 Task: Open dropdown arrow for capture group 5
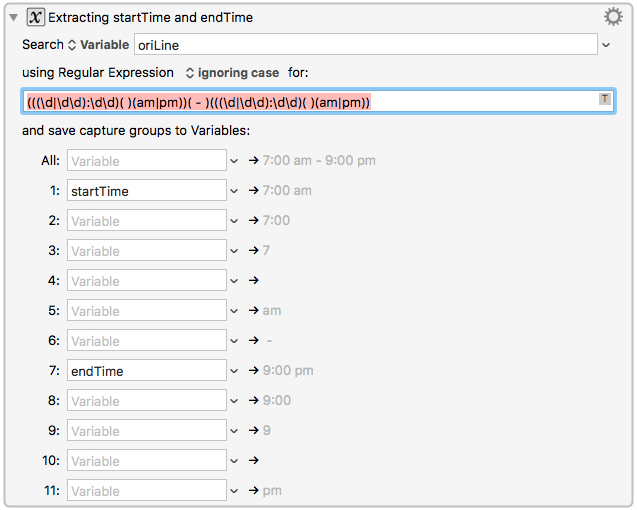(x=235, y=311)
